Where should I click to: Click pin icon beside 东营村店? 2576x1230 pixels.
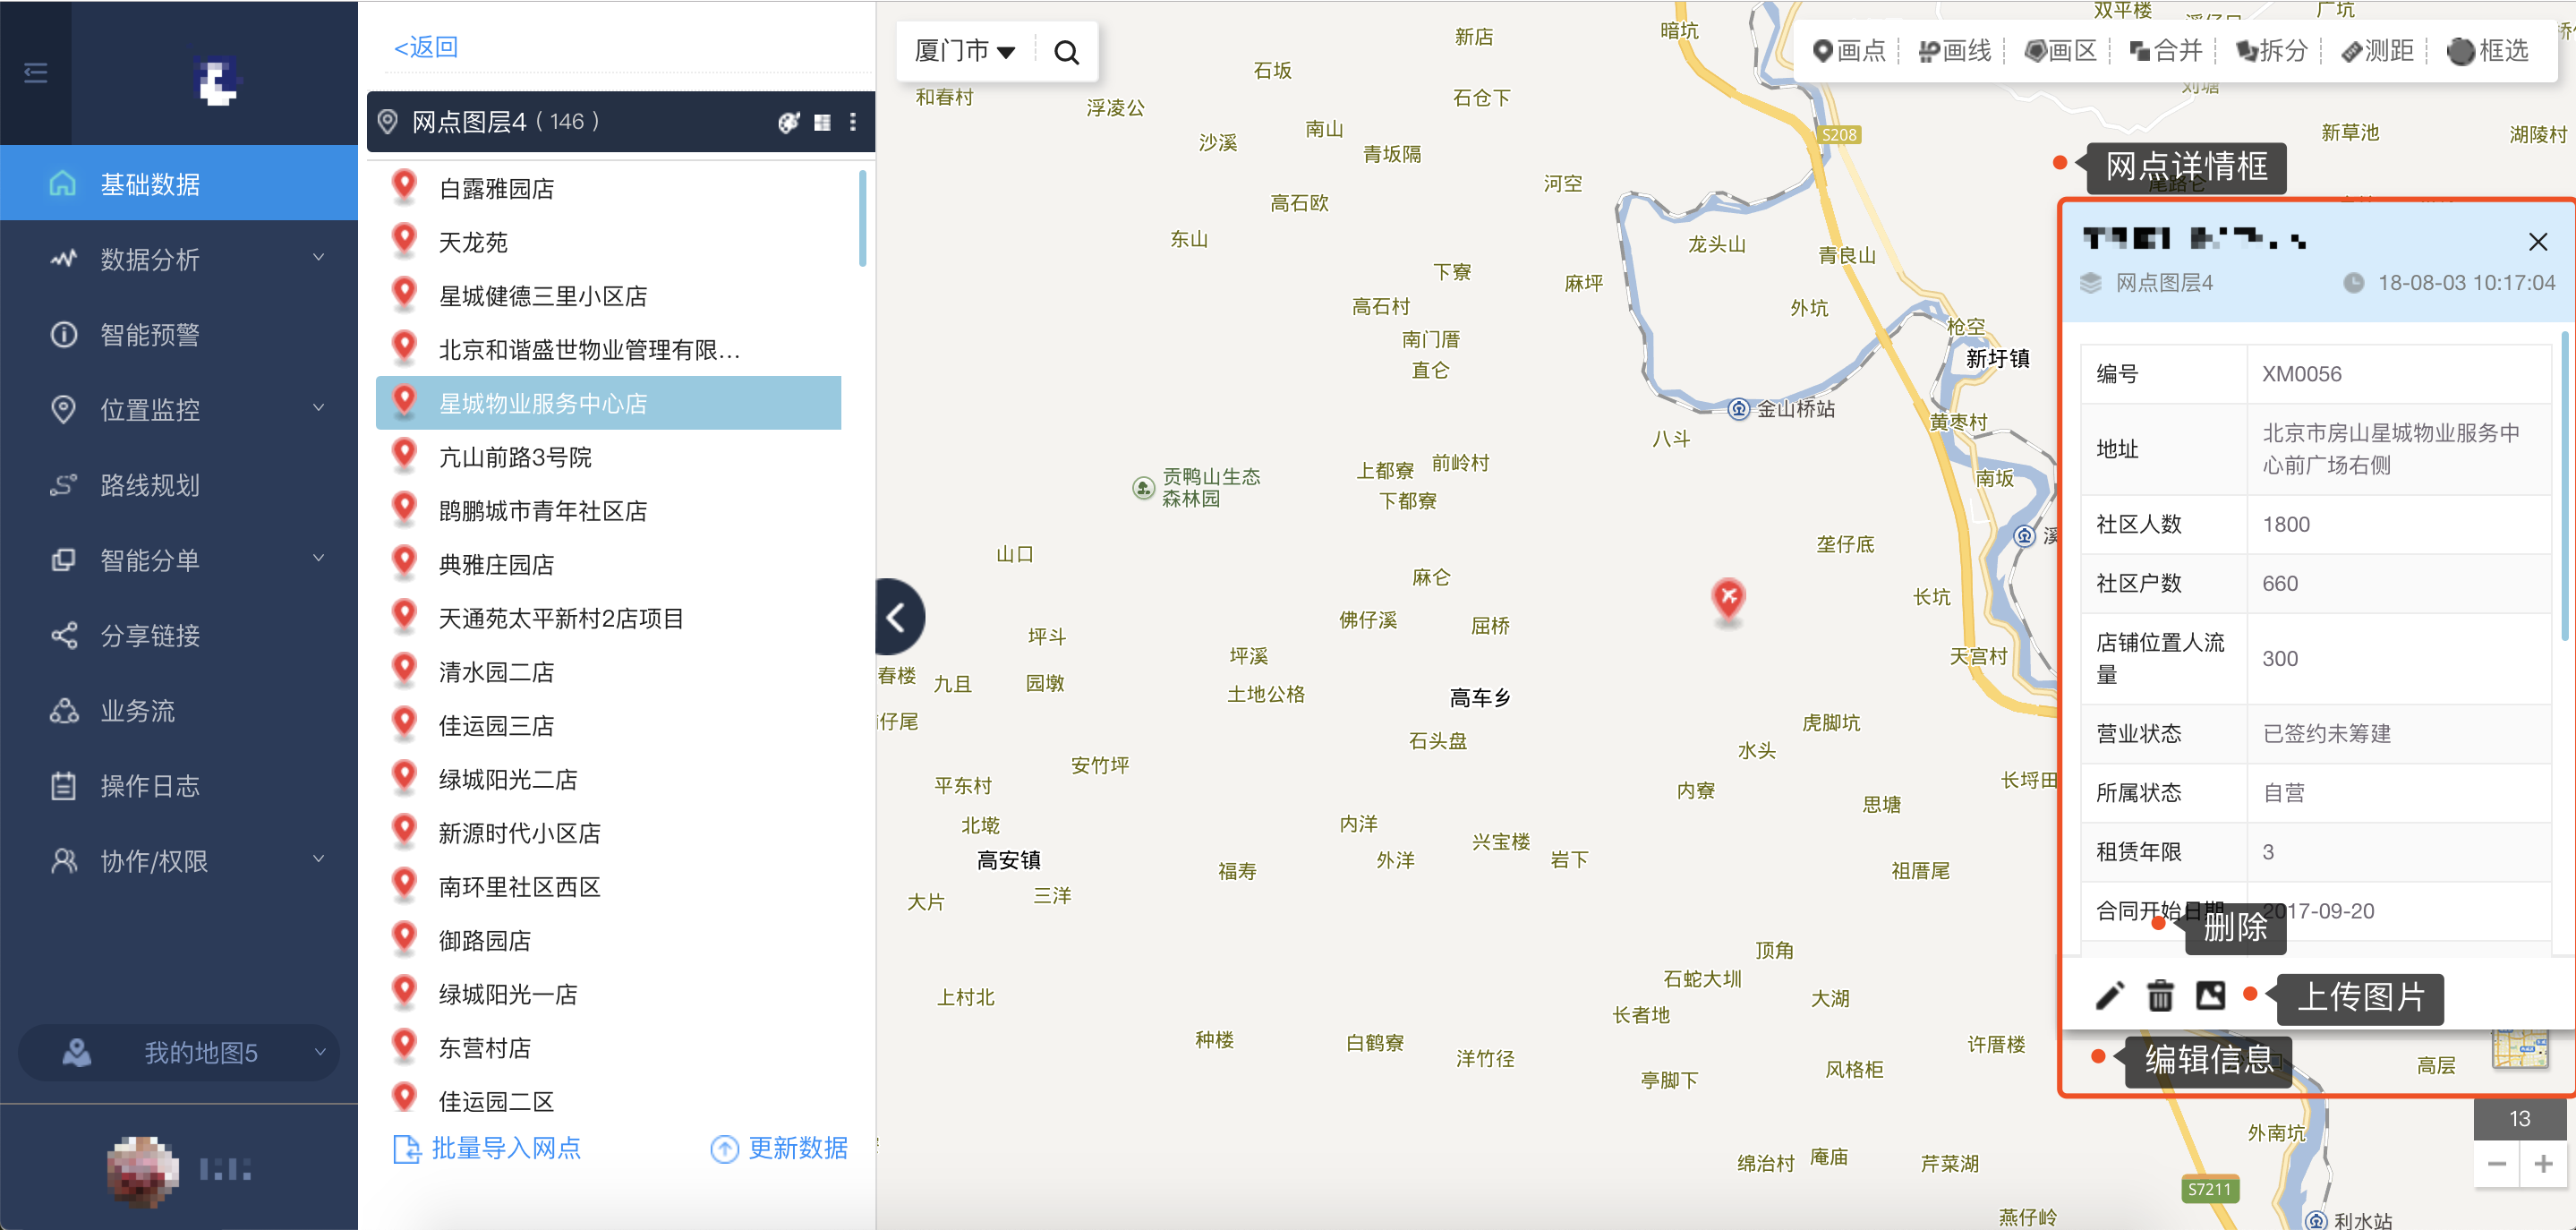click(x=404, y=1045)
